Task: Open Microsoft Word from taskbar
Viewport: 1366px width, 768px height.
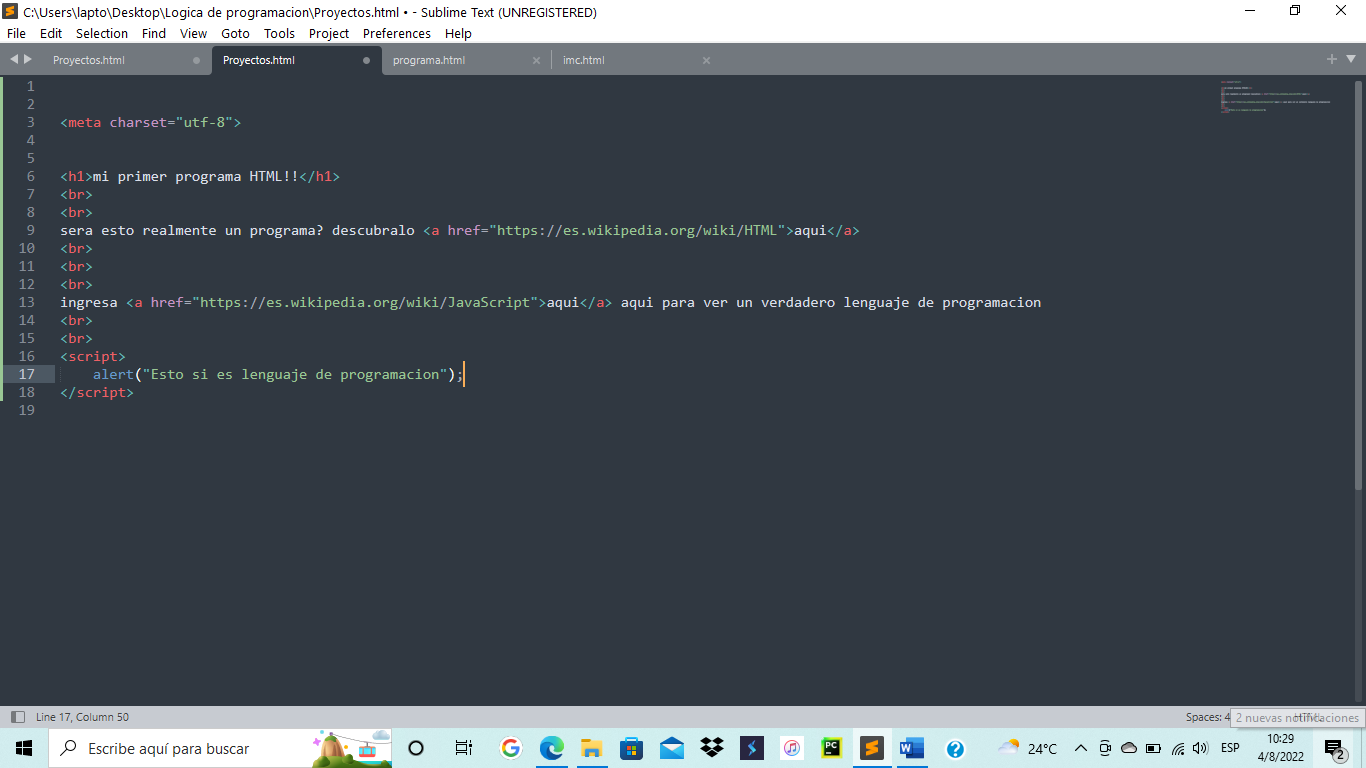Action: (911, 748)
